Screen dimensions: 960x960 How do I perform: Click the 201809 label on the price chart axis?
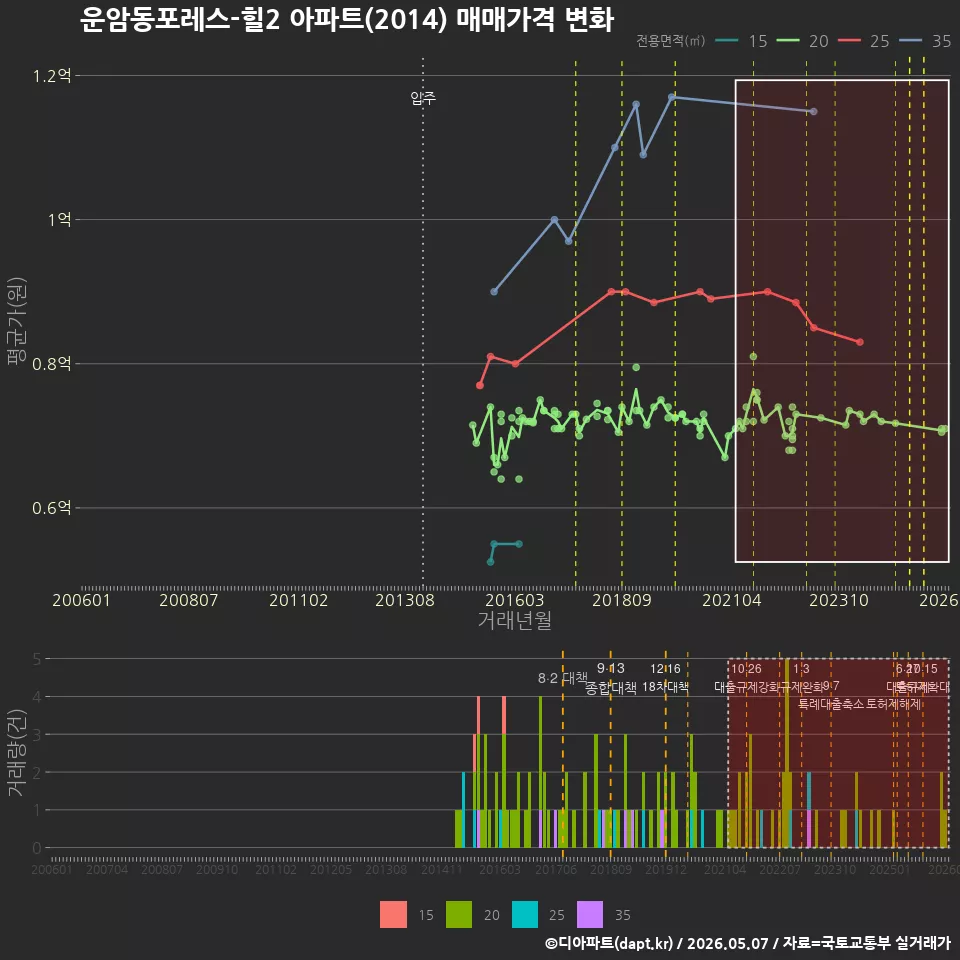click(x=622, y=600)
